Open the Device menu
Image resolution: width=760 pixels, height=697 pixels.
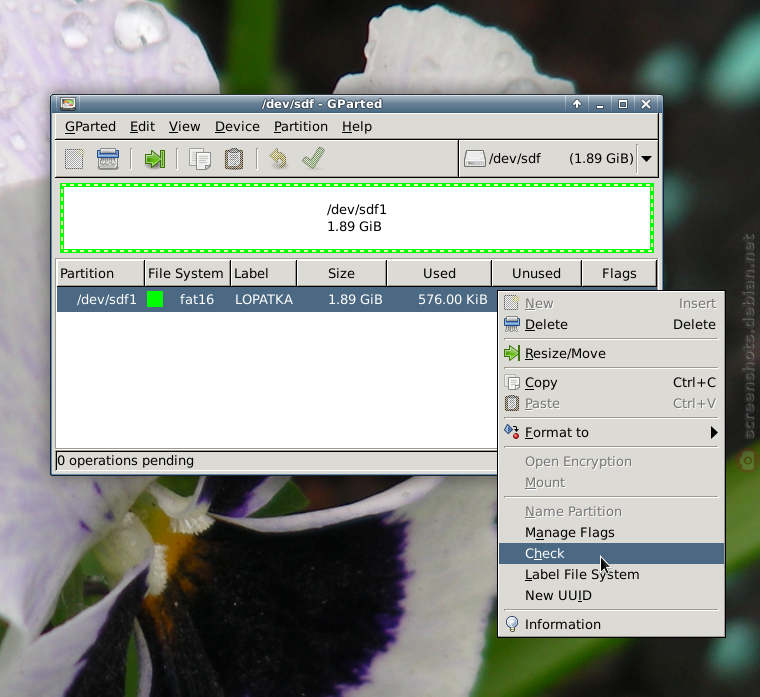coord(237,127)
